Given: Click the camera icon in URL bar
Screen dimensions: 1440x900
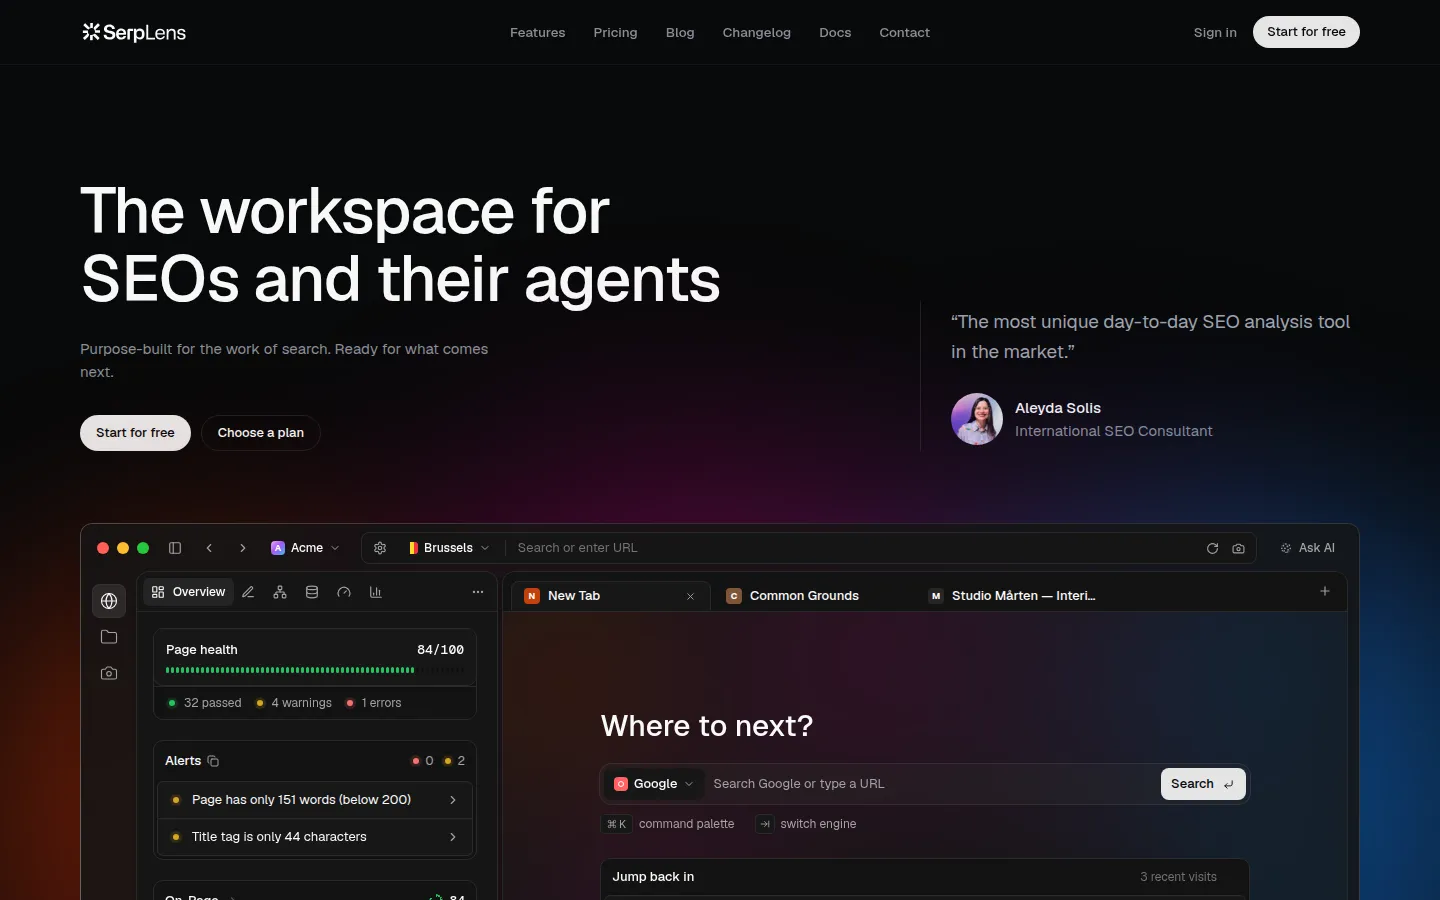Looking at the screenshot, I should [x=1238, y=548].
